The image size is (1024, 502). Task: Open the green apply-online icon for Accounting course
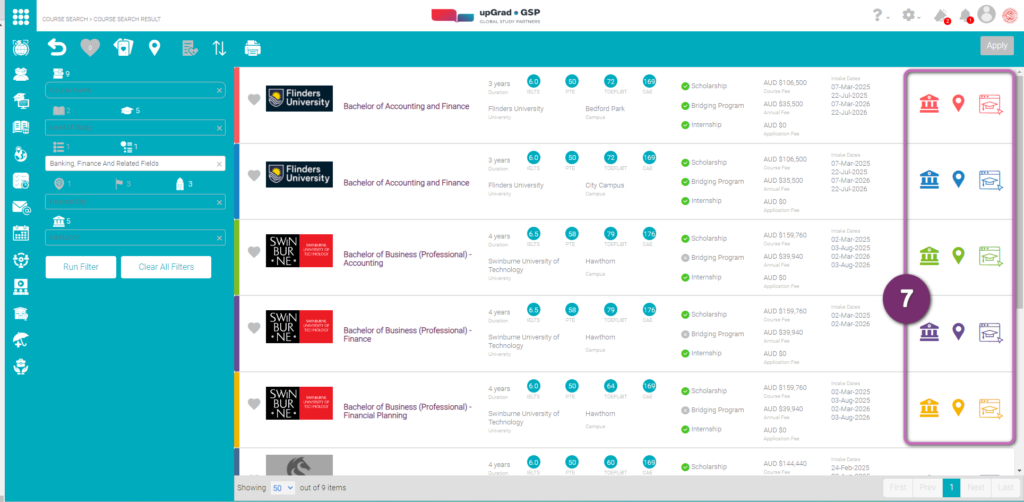pos(990,255)
